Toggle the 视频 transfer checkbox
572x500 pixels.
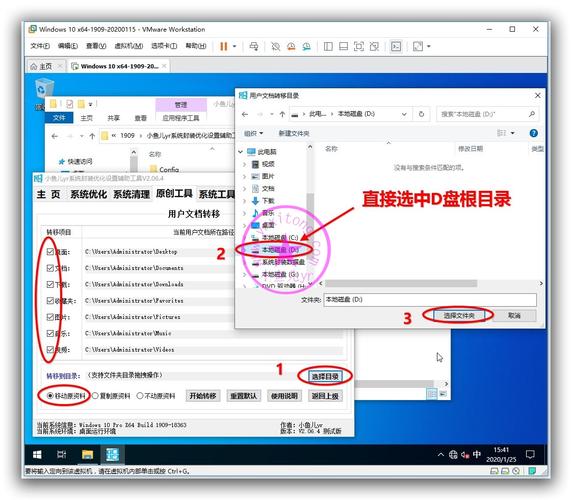(50, 349)
